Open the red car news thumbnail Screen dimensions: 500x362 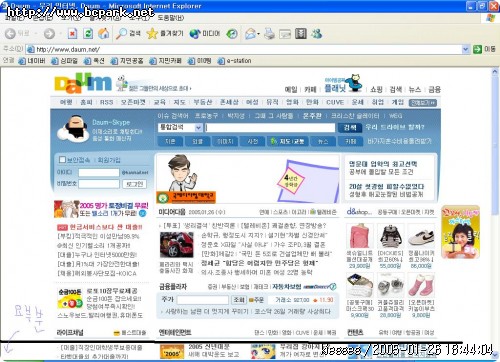176,245
